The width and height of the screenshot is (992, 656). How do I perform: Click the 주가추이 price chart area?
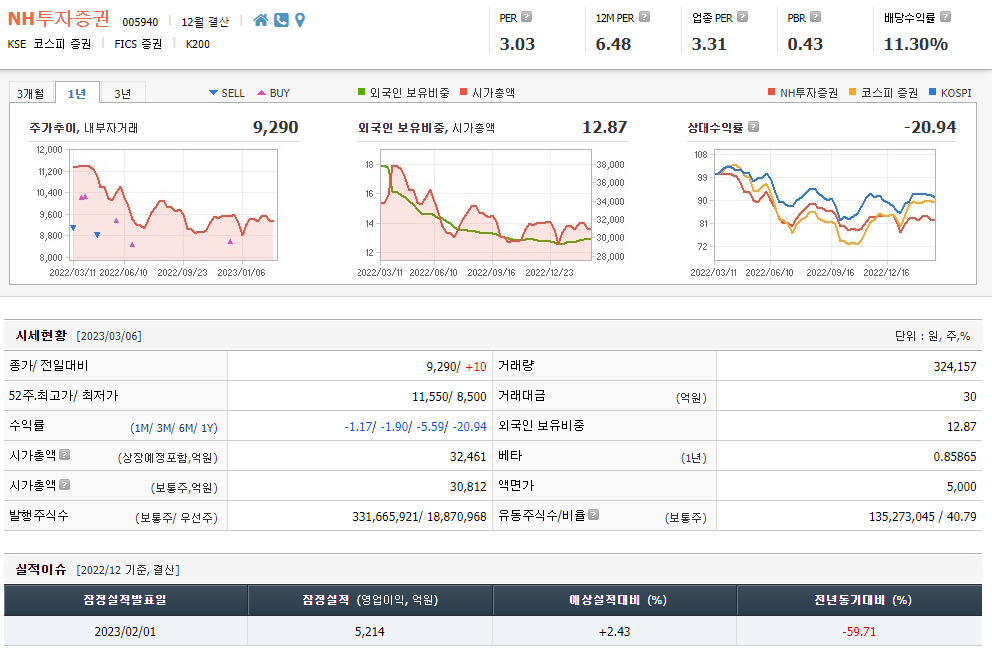[x=173, y=205]
